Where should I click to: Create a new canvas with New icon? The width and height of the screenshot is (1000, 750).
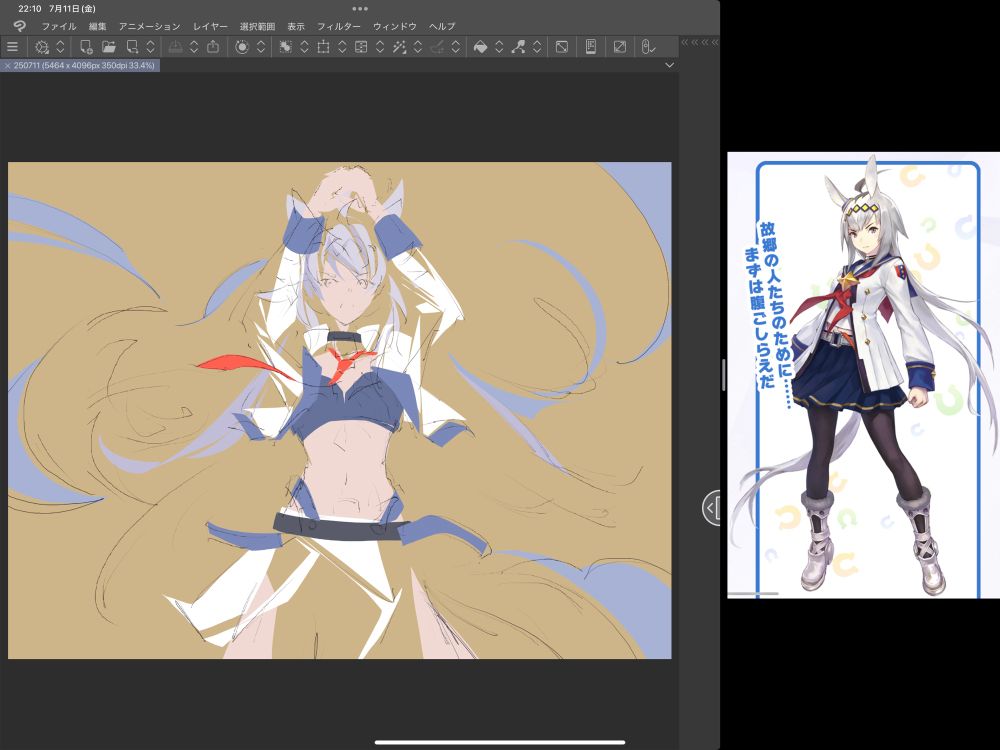tap(85, 47)
